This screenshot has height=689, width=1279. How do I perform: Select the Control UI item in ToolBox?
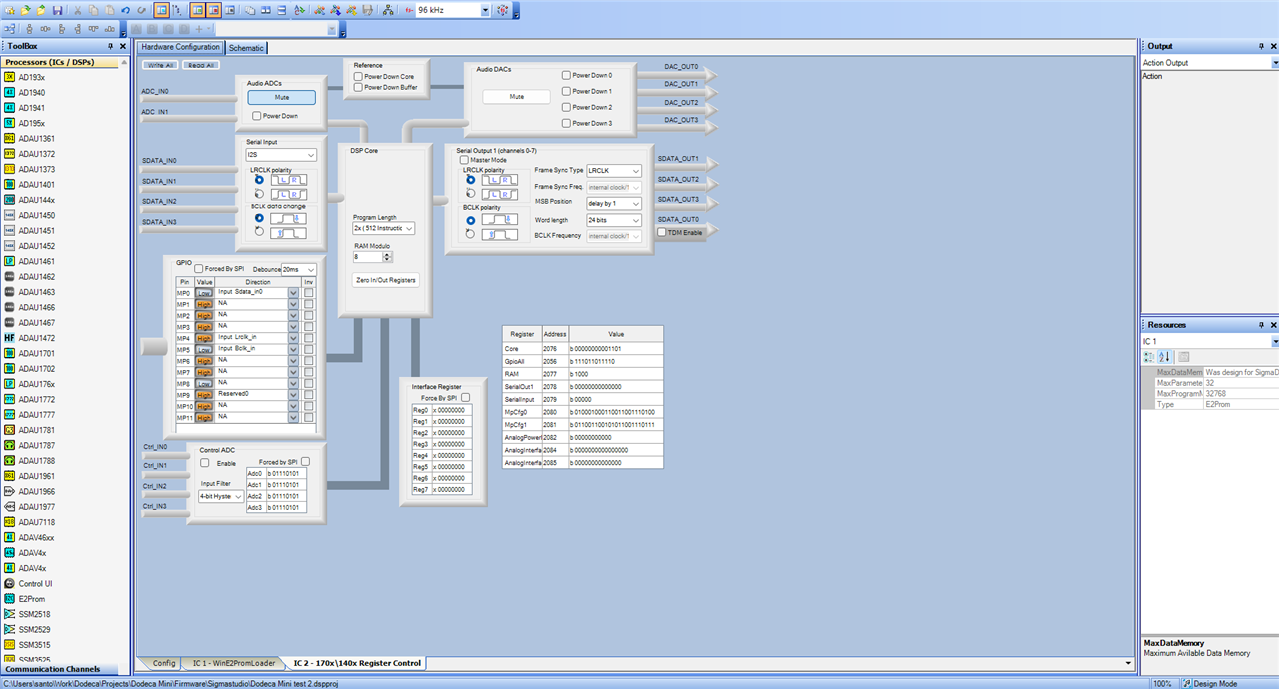pos(35,583)
